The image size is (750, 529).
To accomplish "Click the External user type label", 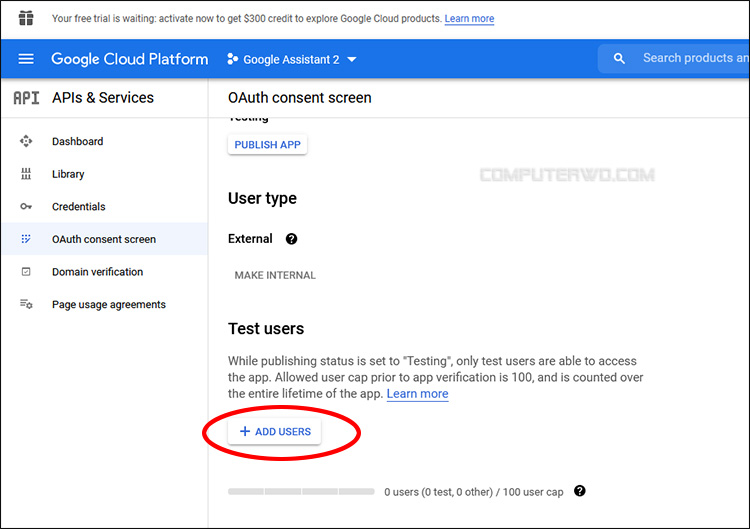I will (x=250, y=239).
